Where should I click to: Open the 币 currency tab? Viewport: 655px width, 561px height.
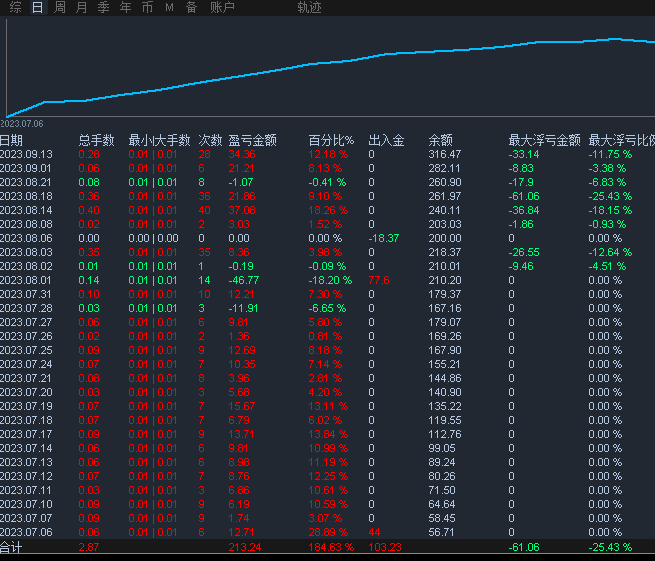click(x=147, y=7)
